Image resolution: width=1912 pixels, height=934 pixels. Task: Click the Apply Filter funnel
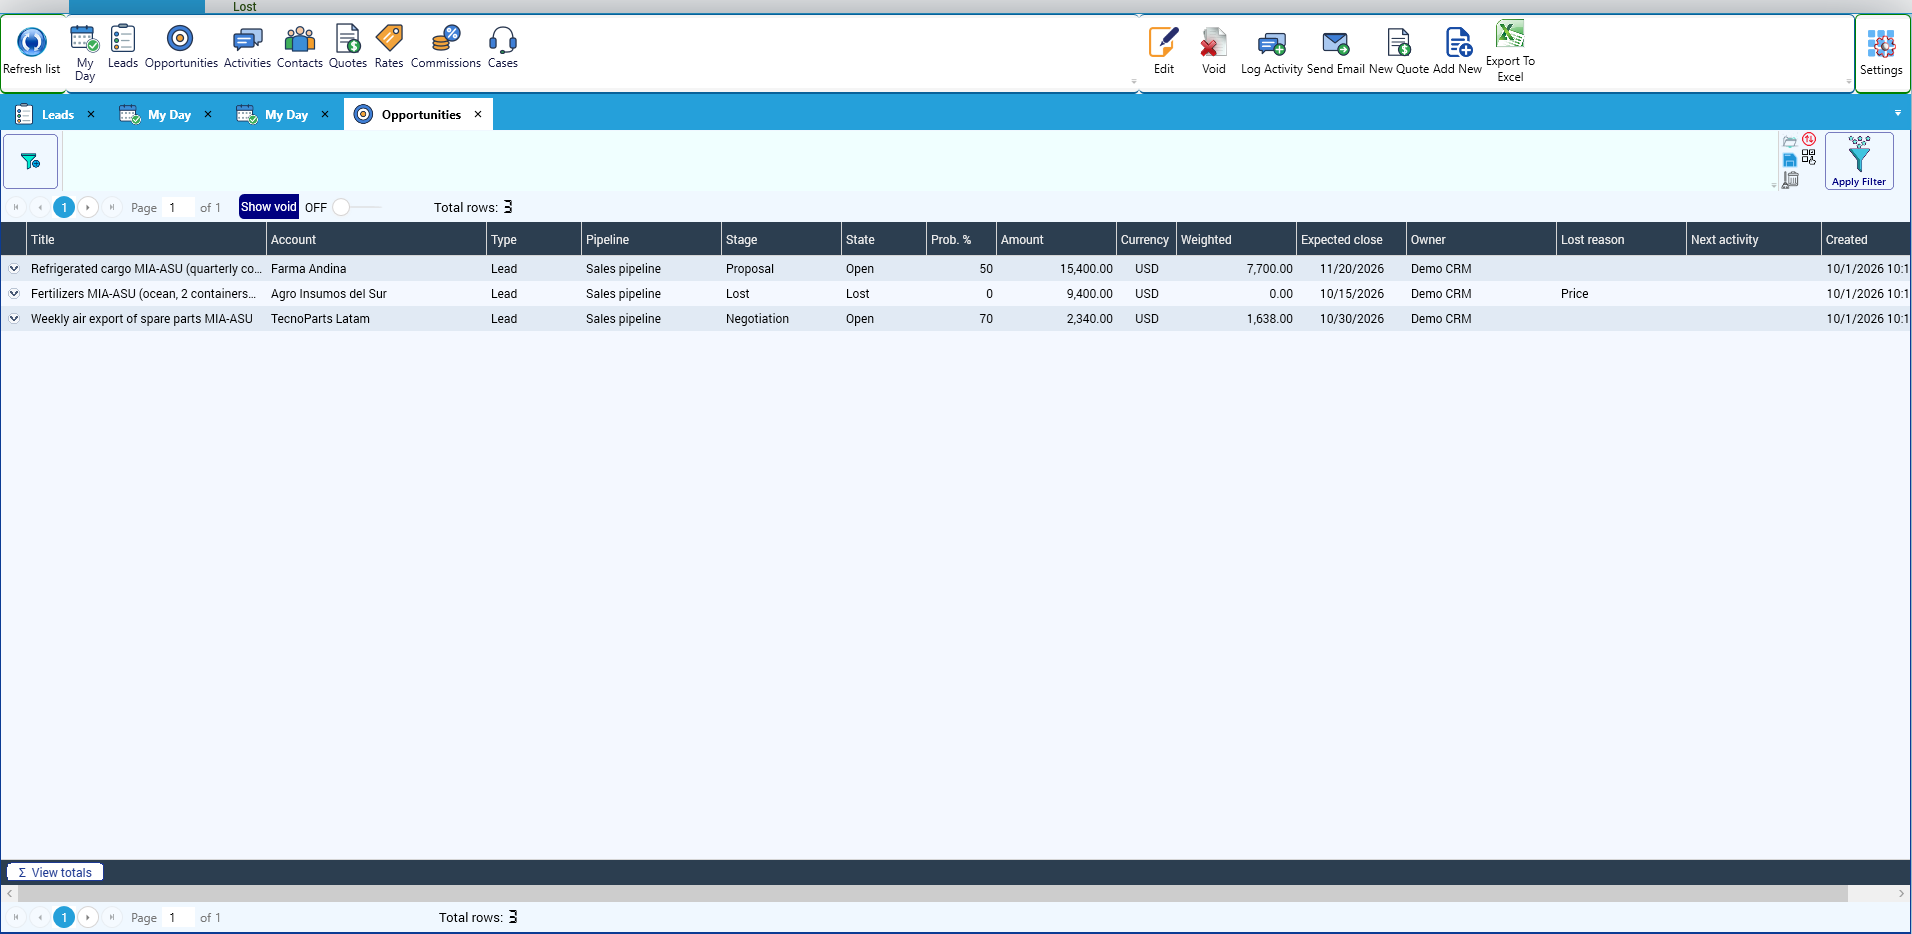coord(1859,161)
